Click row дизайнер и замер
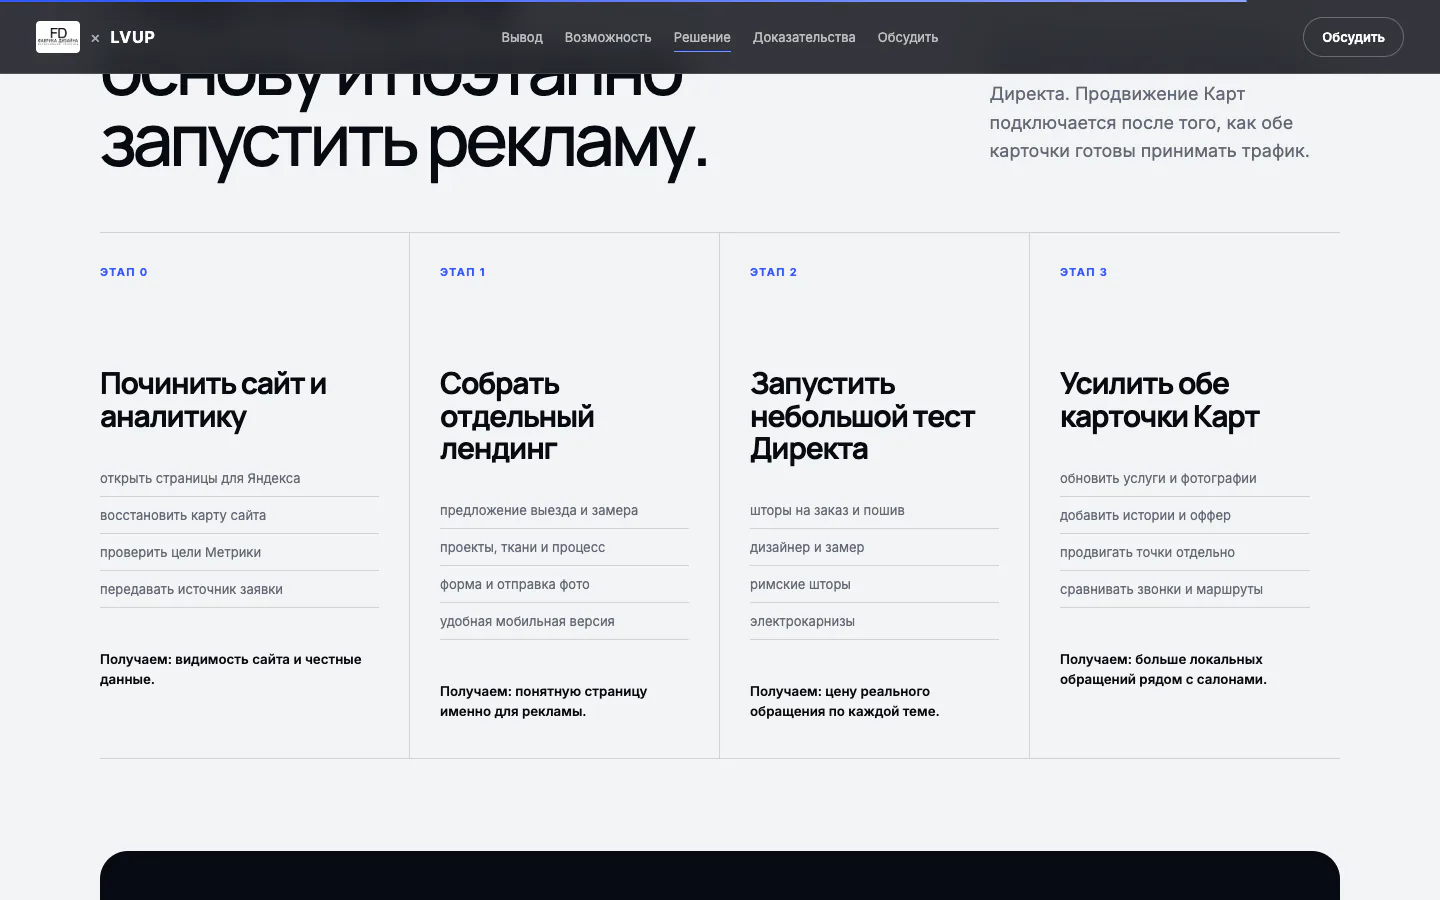Screen dimensions: 1440x900 [874, 547]
